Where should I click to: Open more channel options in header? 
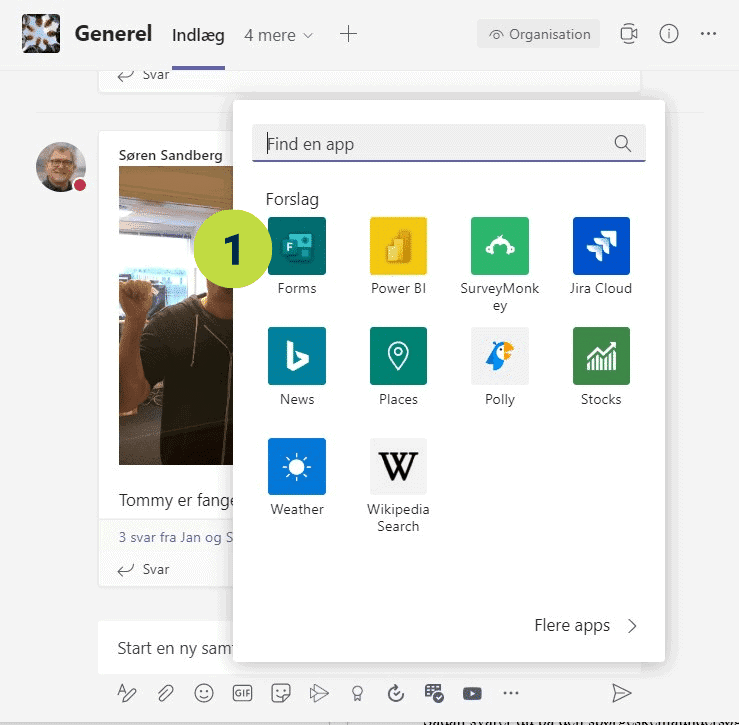click(708, 34)
